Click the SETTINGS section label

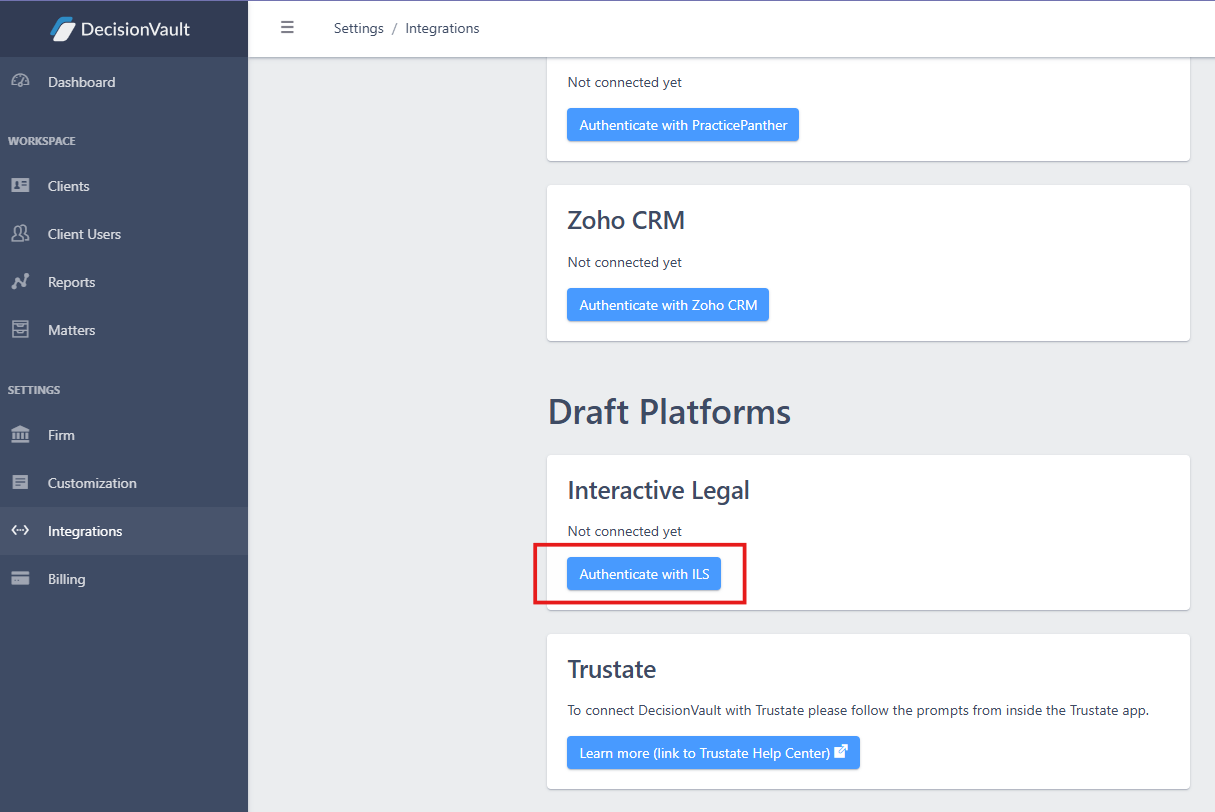pos(34,390)
